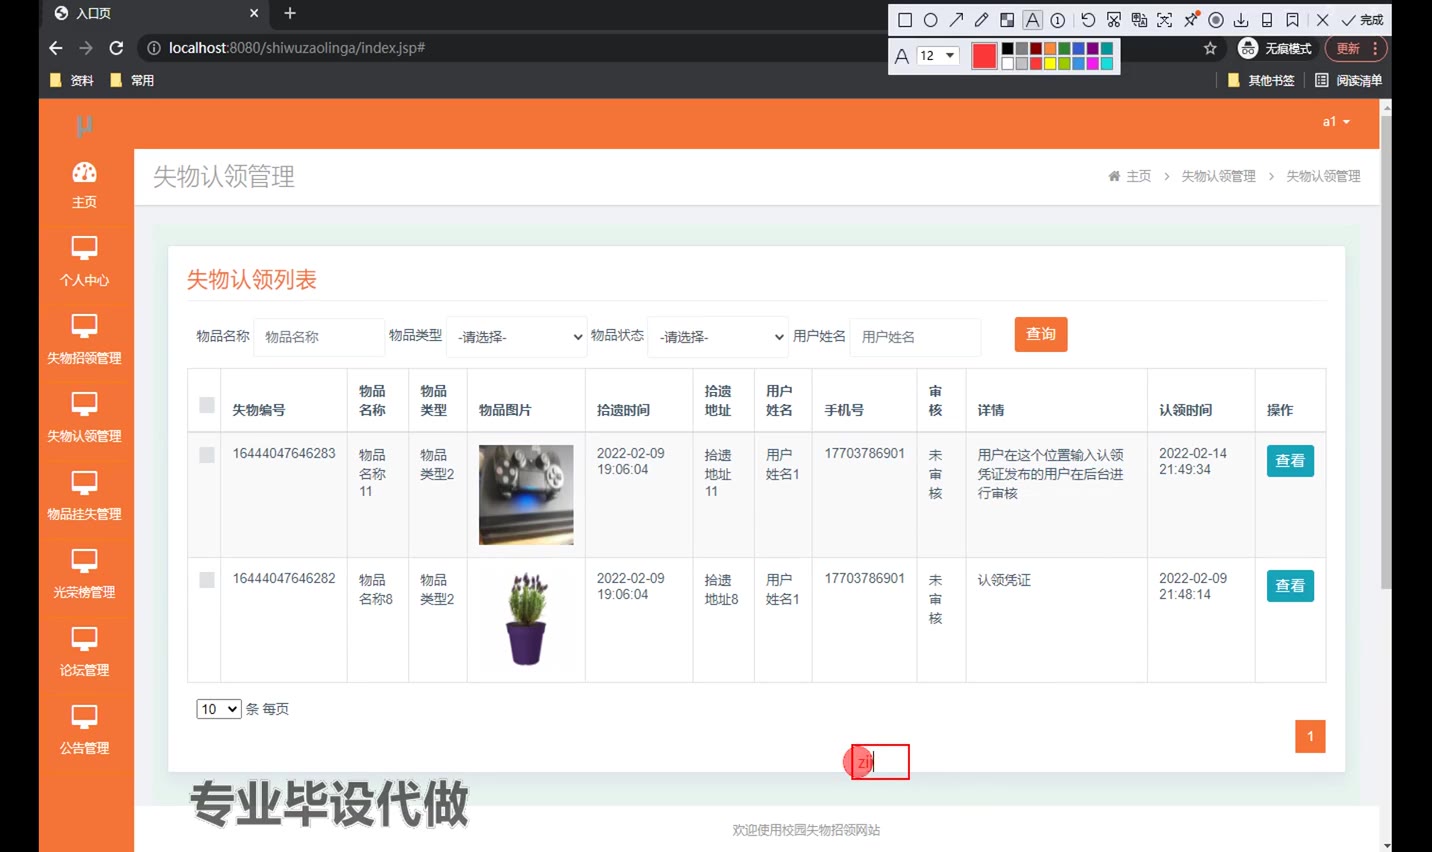1432x852 pixels.
Task: Pin the screenshot to screen
Action: [1191, 20]
